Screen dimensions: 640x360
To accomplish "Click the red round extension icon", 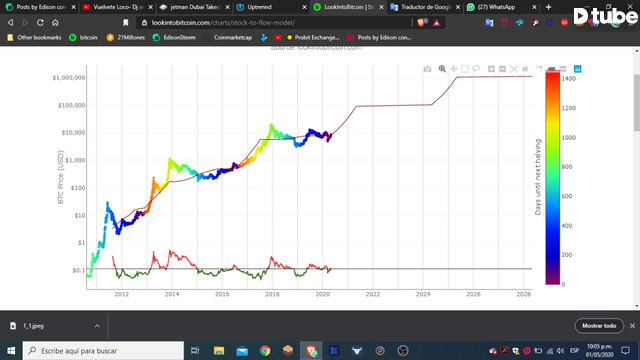I will point(564,22).
